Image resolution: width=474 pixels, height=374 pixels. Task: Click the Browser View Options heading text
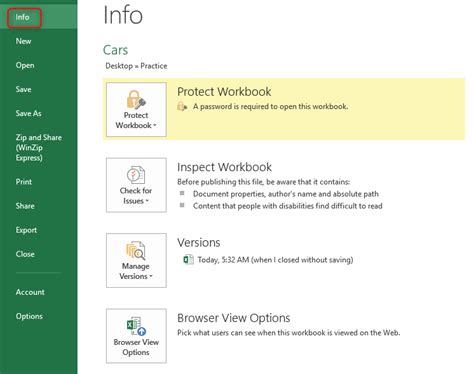(234, 318)
